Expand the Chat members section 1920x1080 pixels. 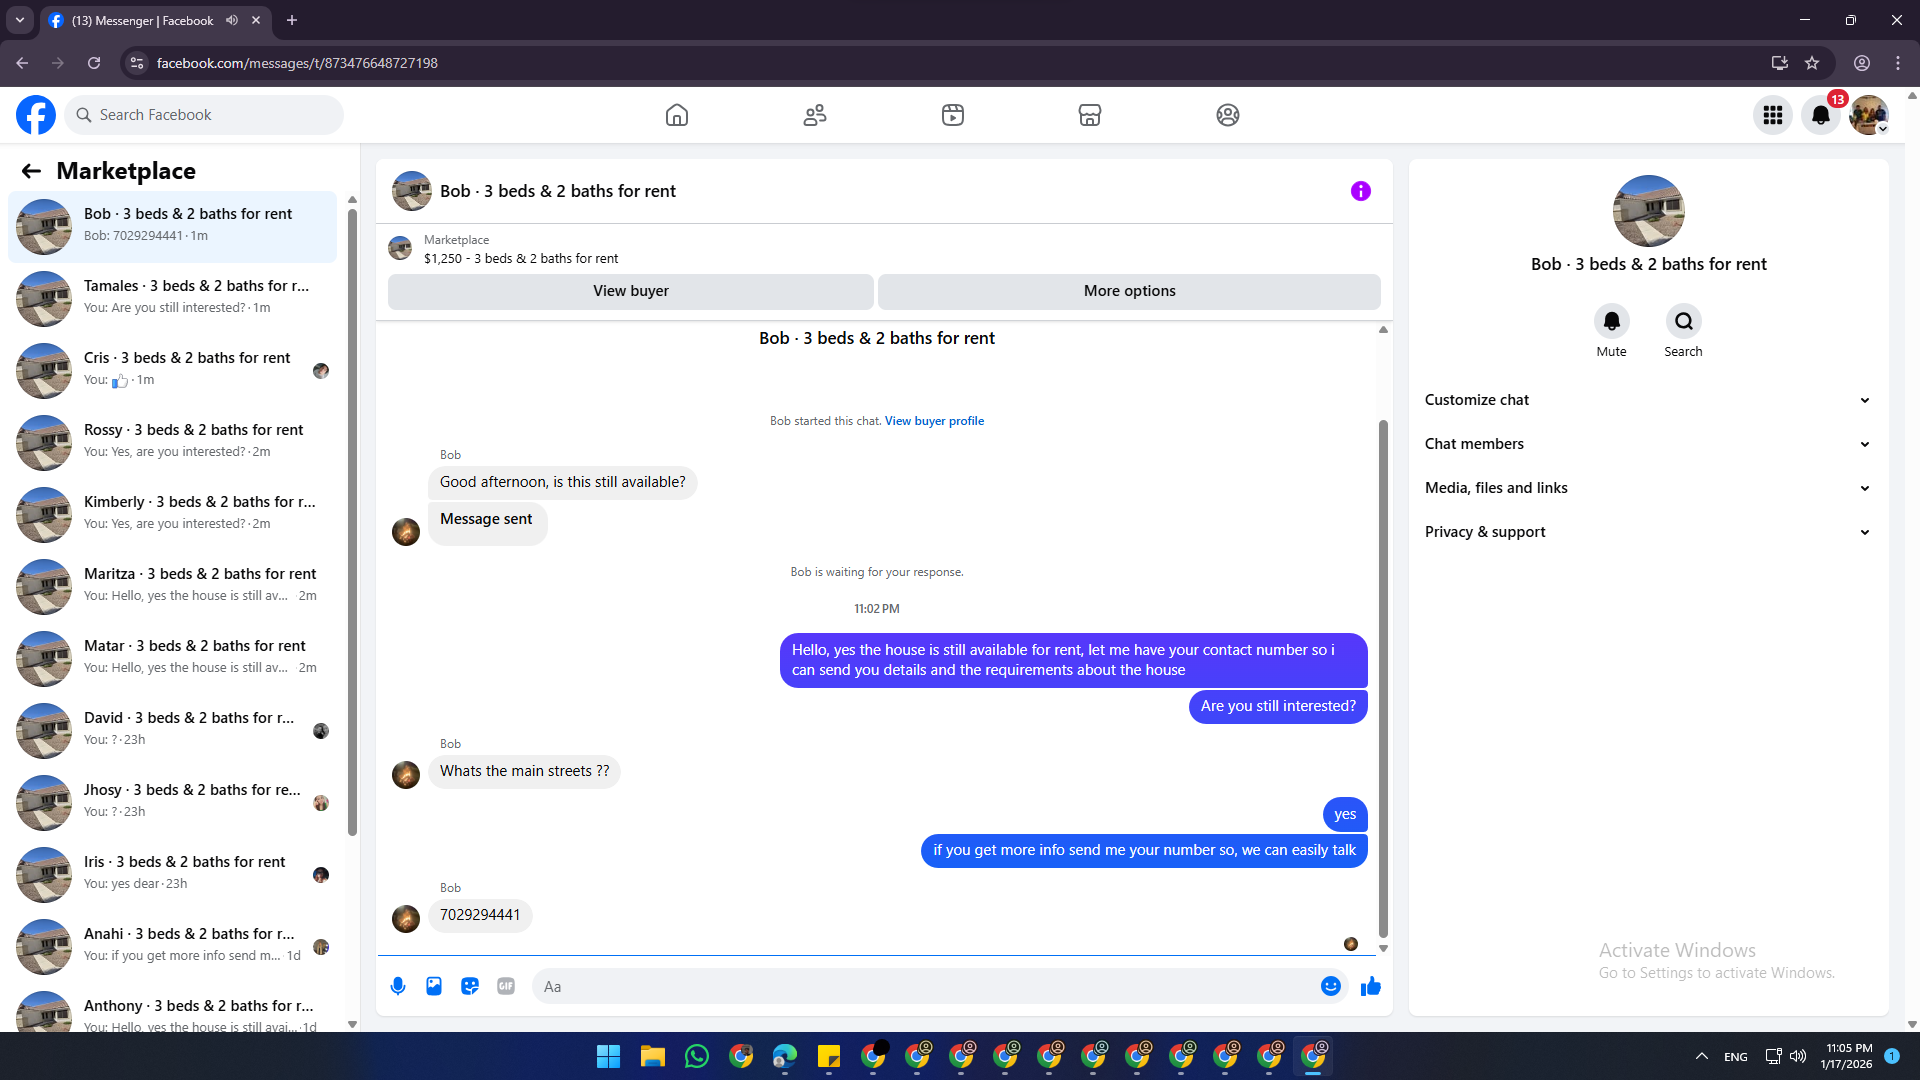click(1647, 444)
